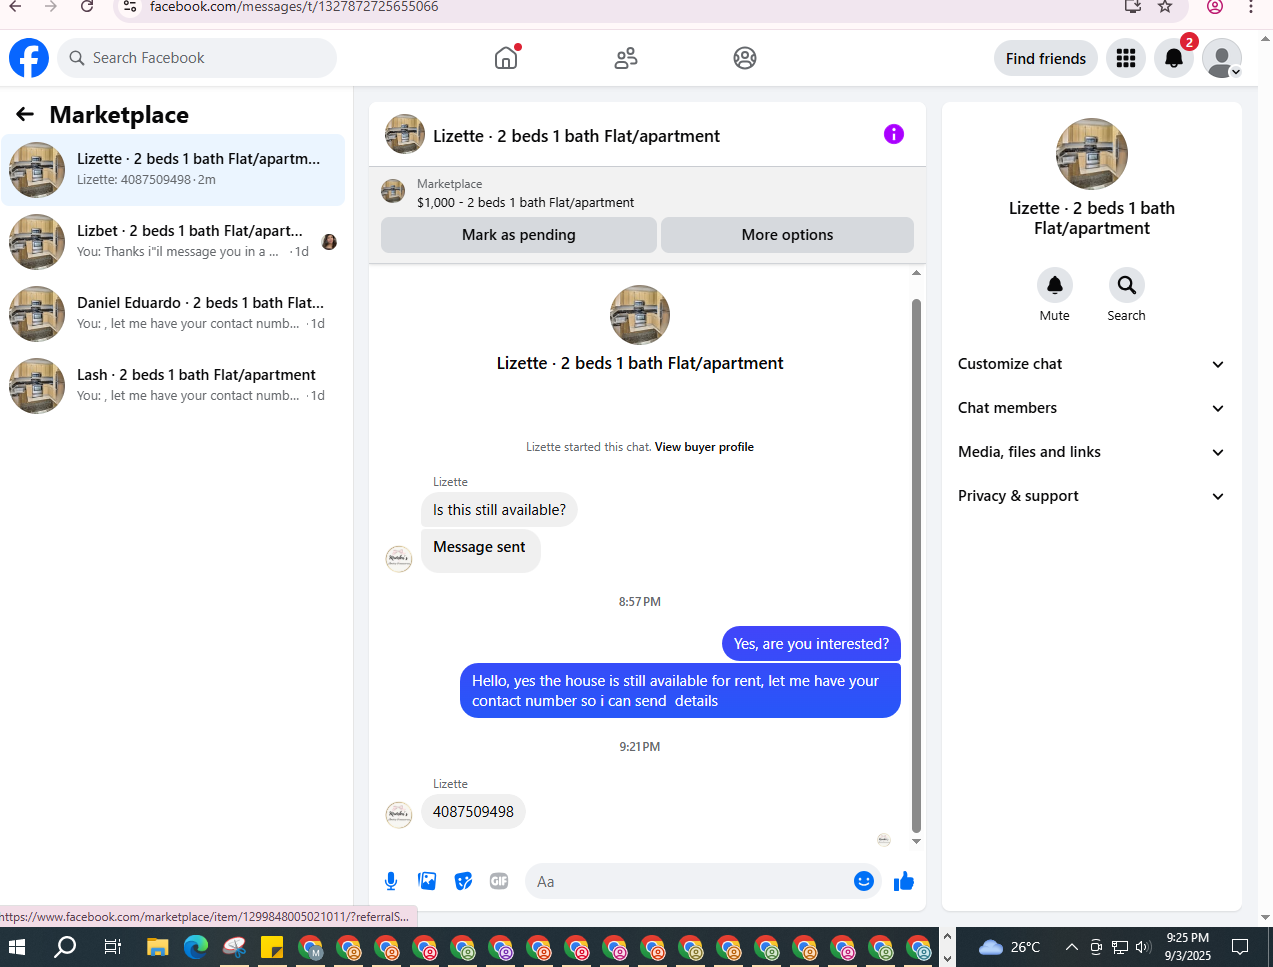Bookmark this page star icon
1273x967 pixels.
tap(1165, 7)
